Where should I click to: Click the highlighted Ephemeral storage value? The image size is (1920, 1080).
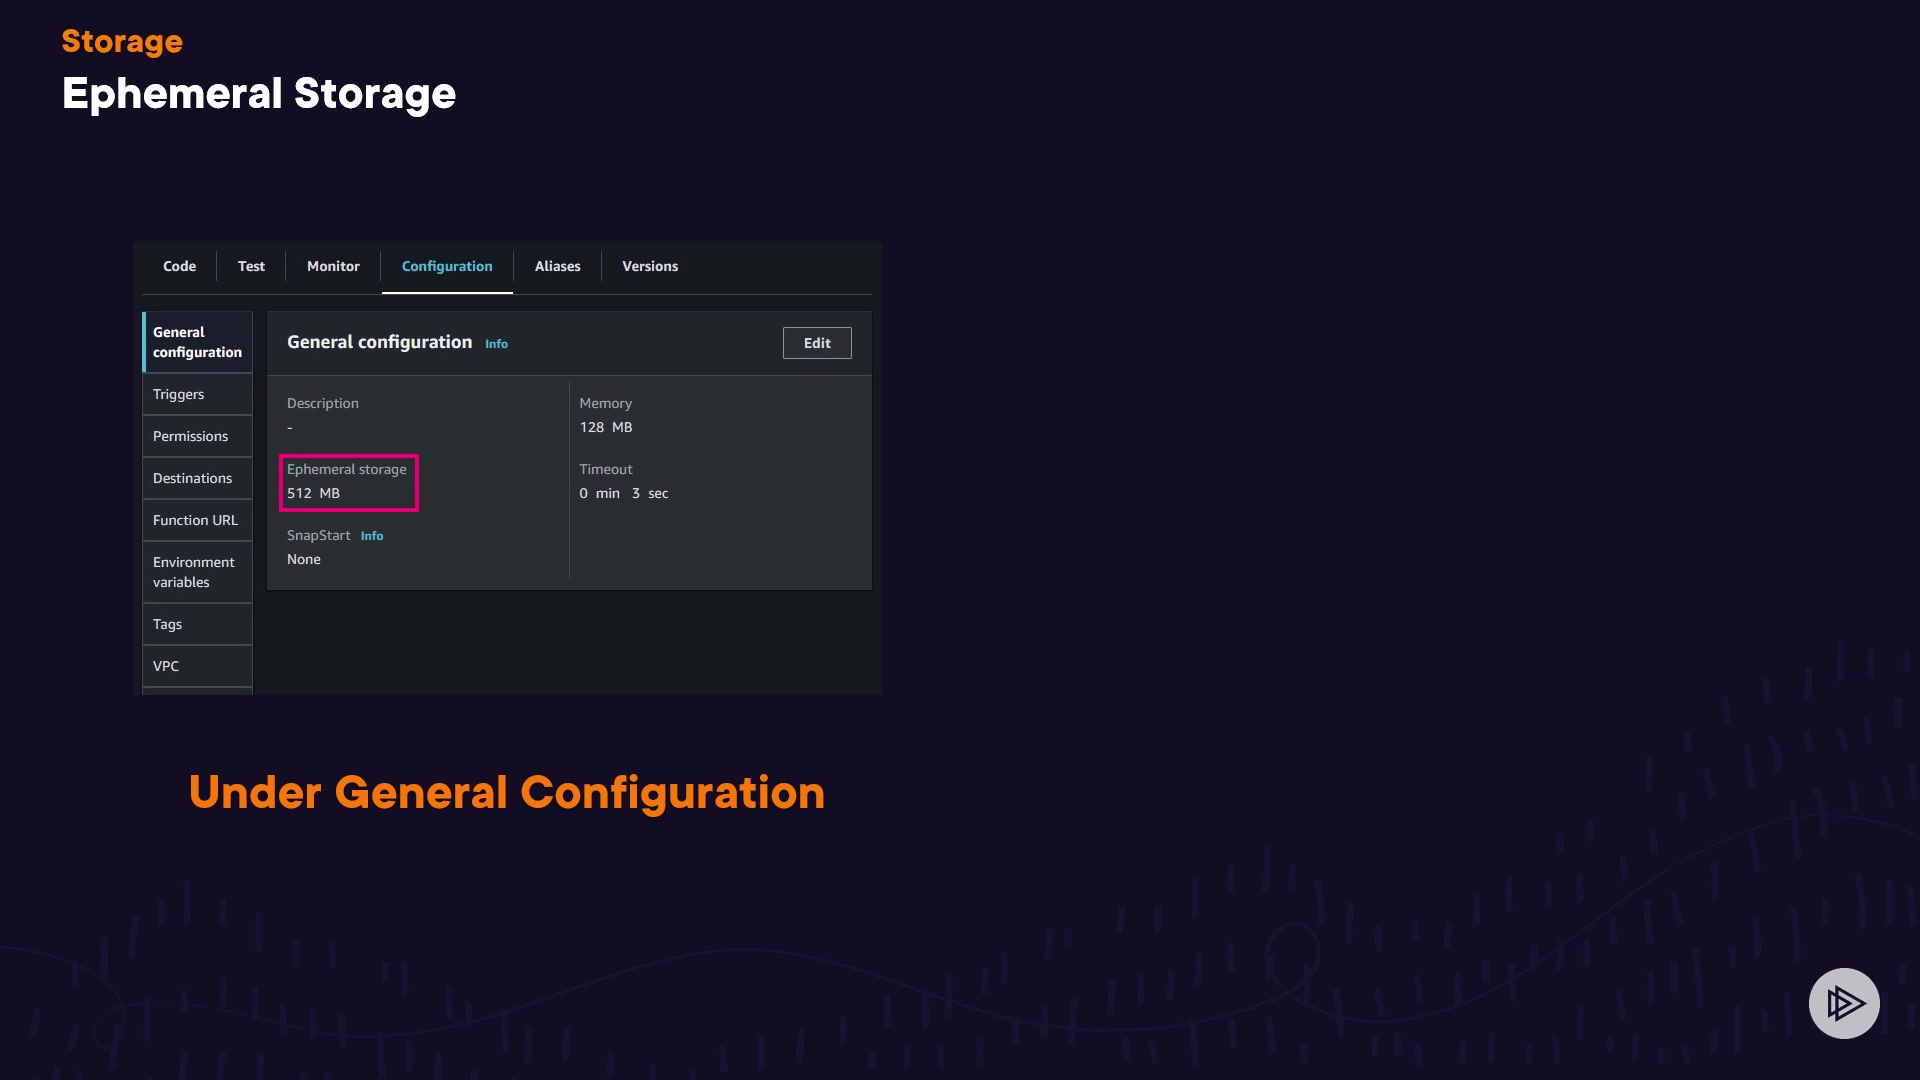click(x=314, y=493)
